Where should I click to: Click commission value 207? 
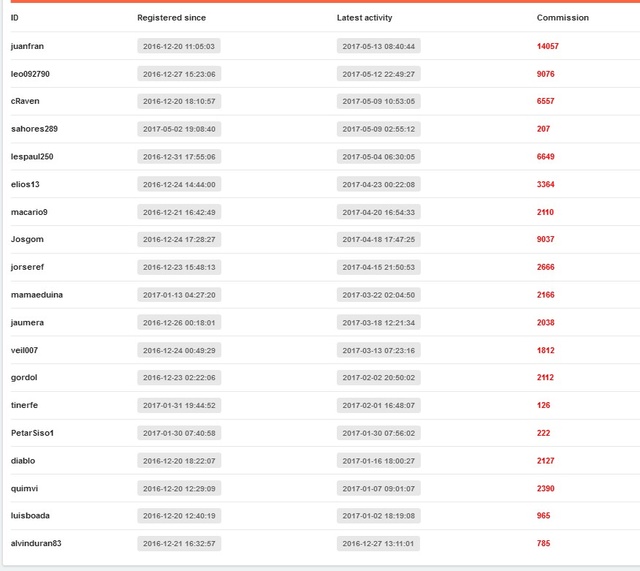pyautogui.click(x=543, y=129)
